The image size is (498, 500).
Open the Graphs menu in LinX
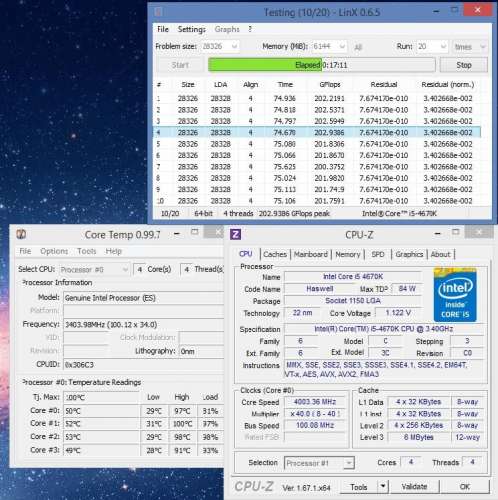[x=227, y=29]
